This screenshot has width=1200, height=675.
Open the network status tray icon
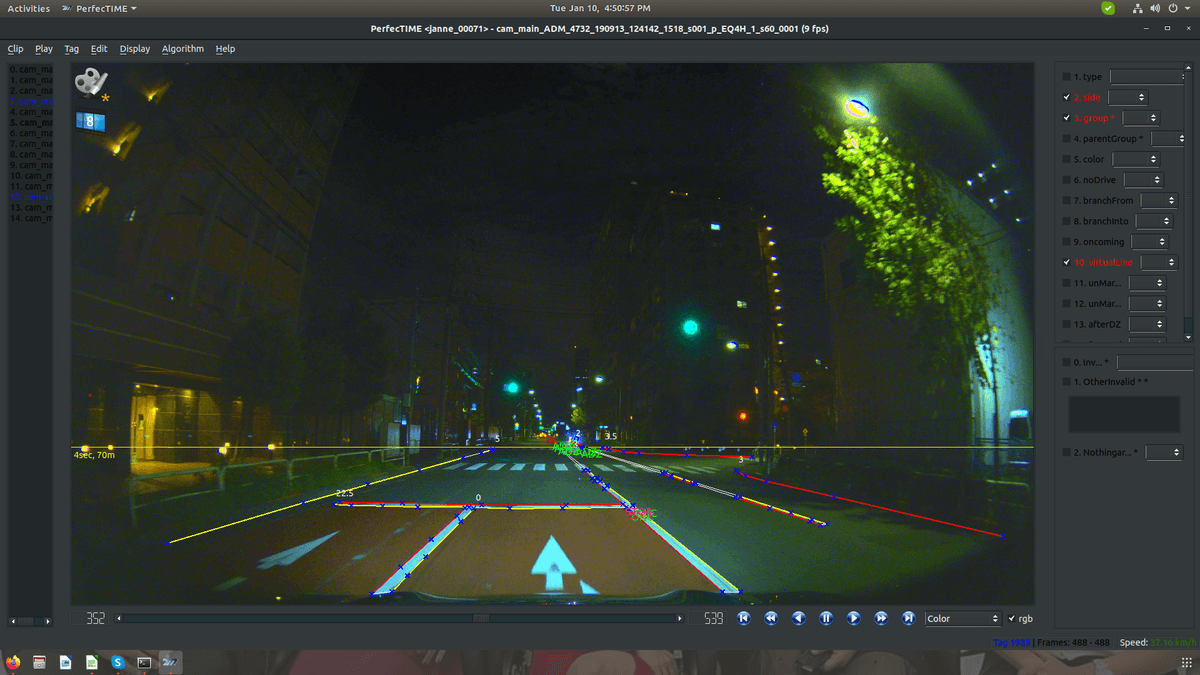pyautogui.click(x=1139, y=8)
